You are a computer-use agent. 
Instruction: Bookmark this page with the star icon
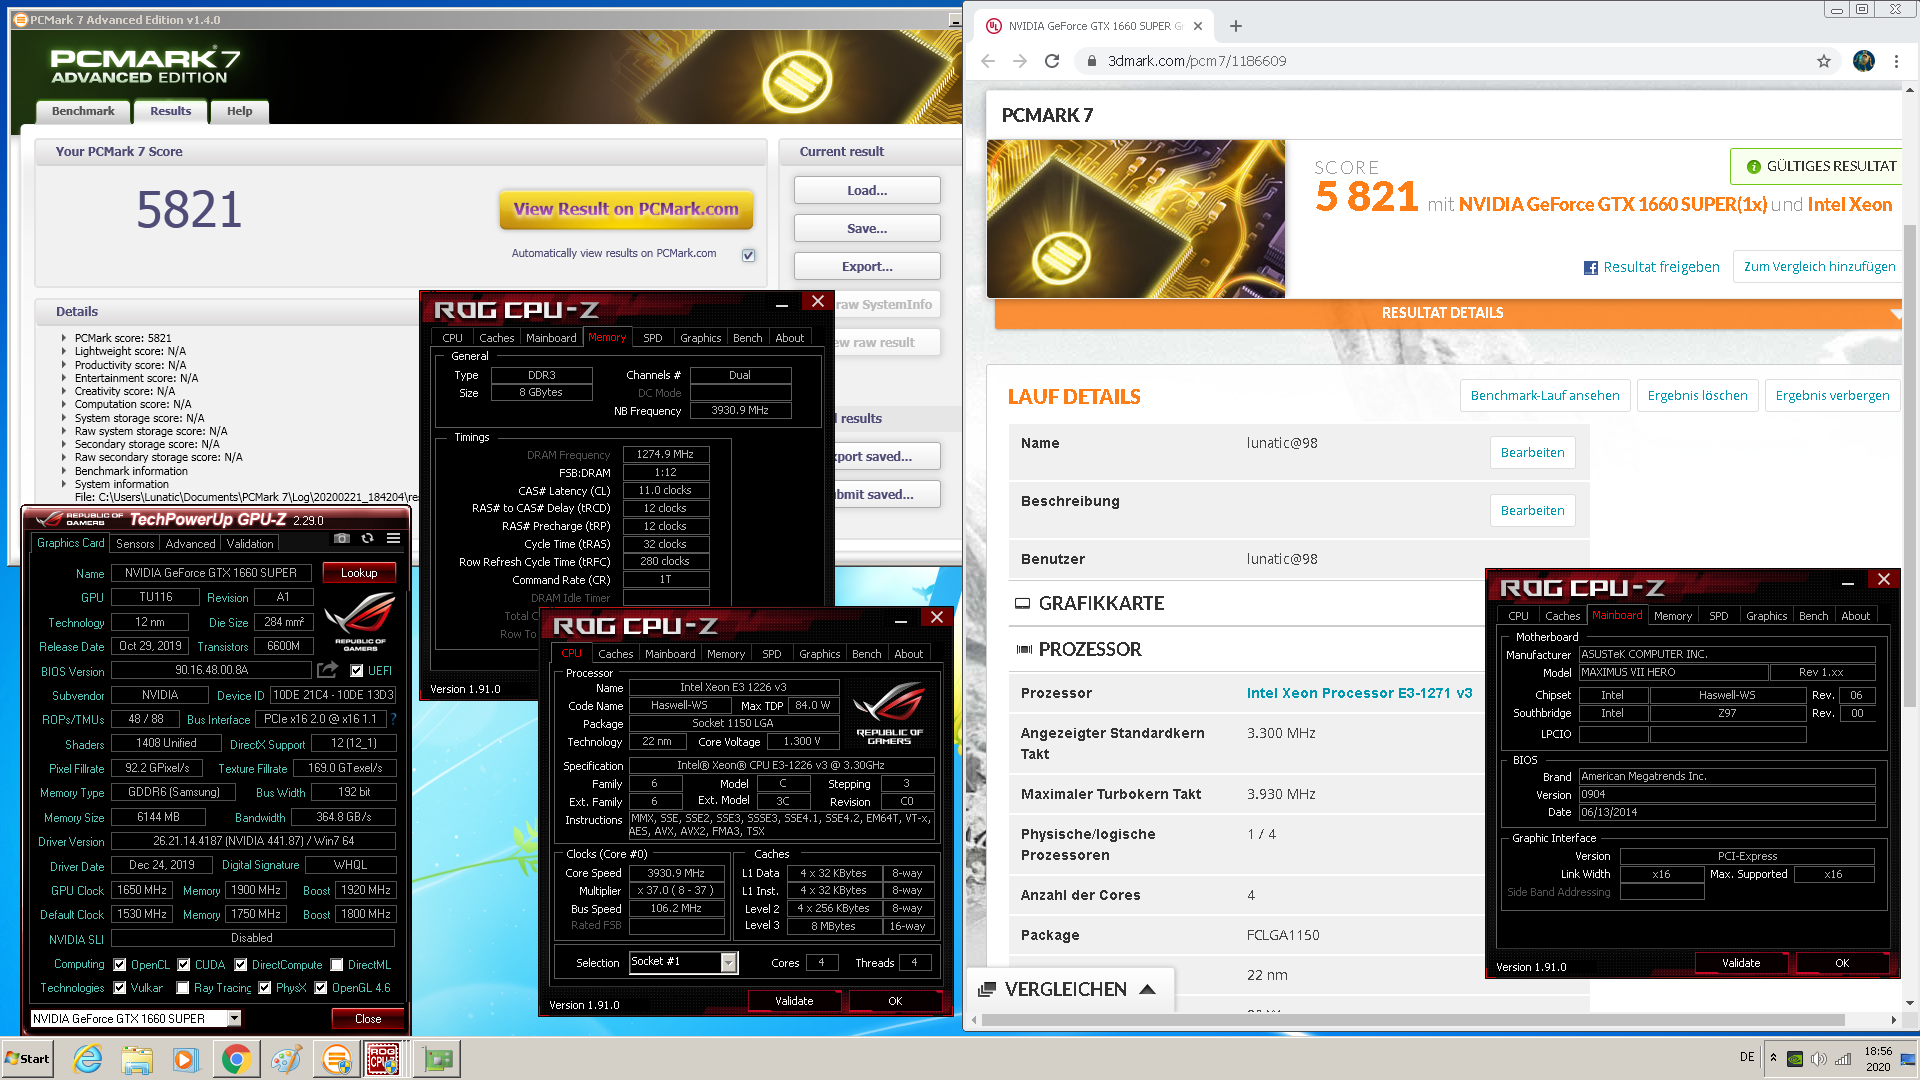click(x=1824, y=61)
